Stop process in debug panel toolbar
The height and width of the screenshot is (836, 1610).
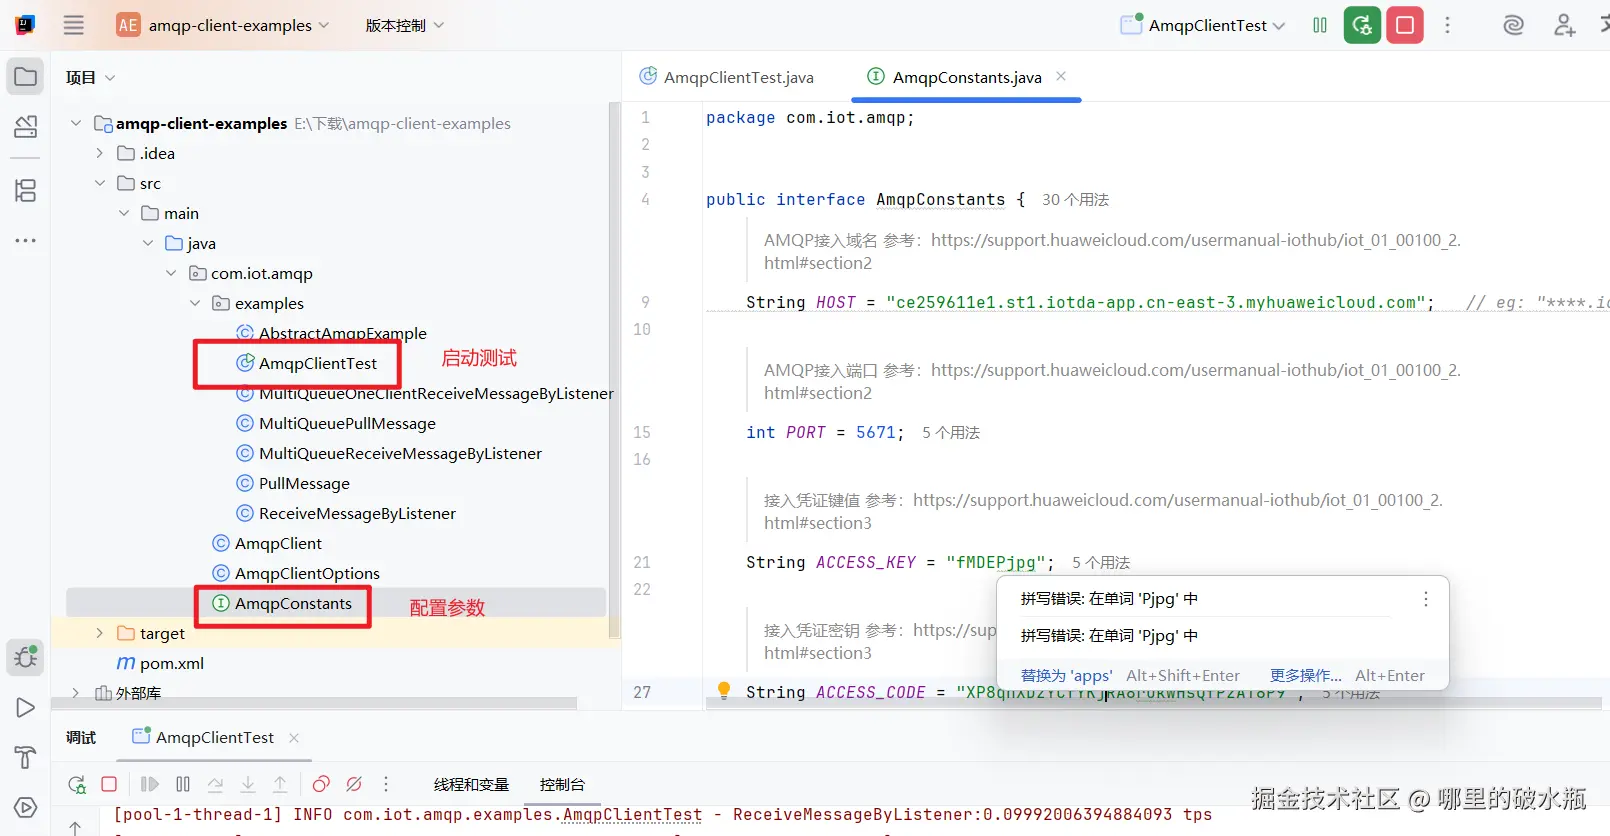coord(109,784)
